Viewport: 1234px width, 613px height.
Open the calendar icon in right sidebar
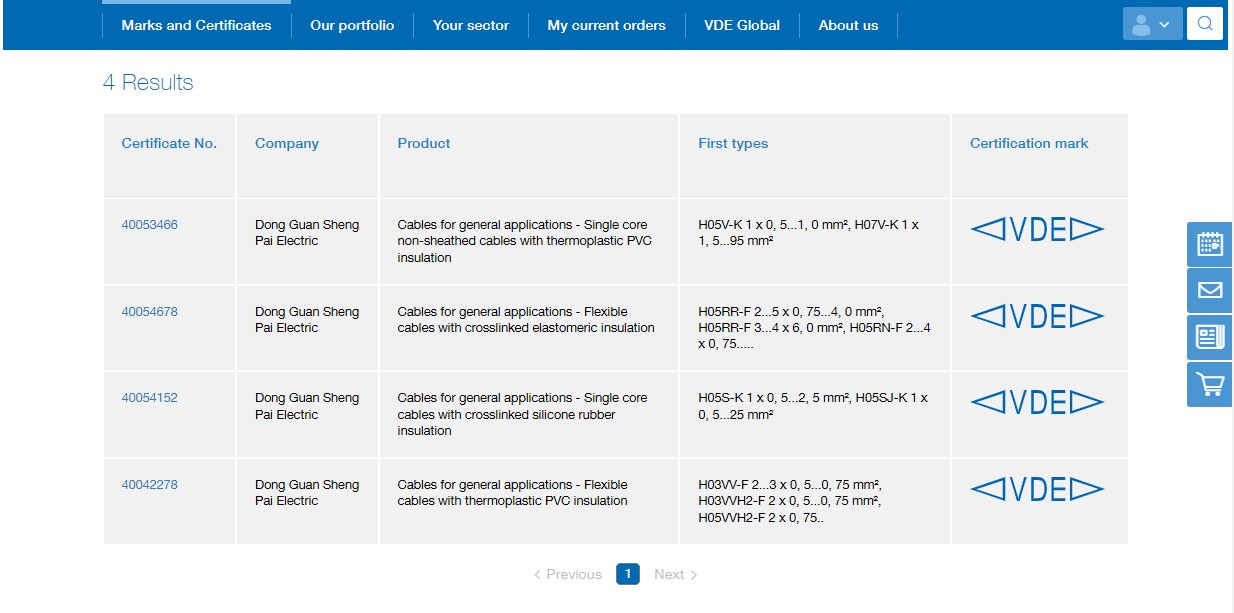1209,244
